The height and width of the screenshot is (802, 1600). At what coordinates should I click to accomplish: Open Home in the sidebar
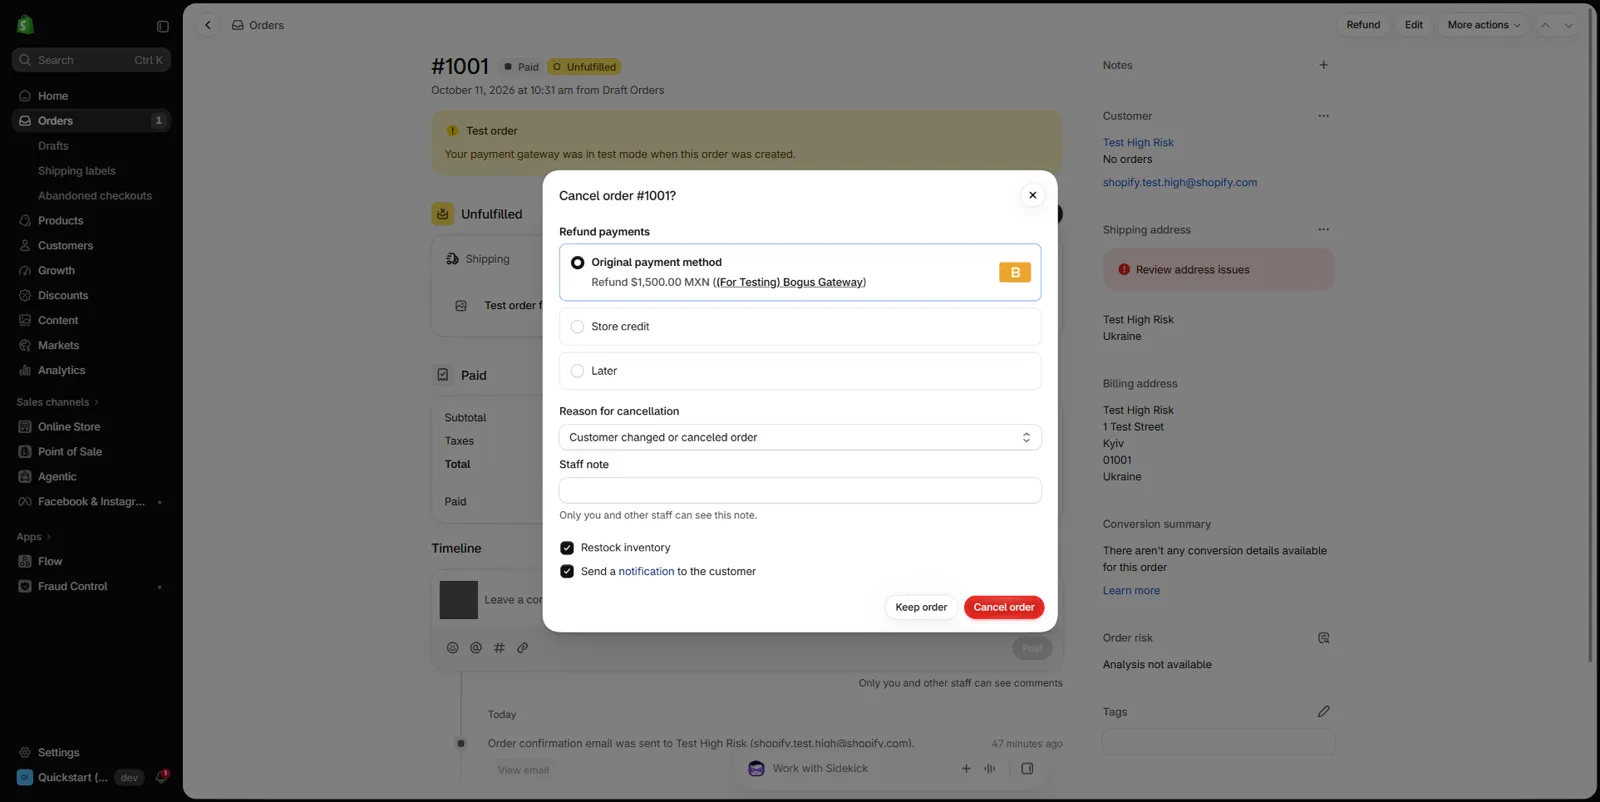point(91,96)
